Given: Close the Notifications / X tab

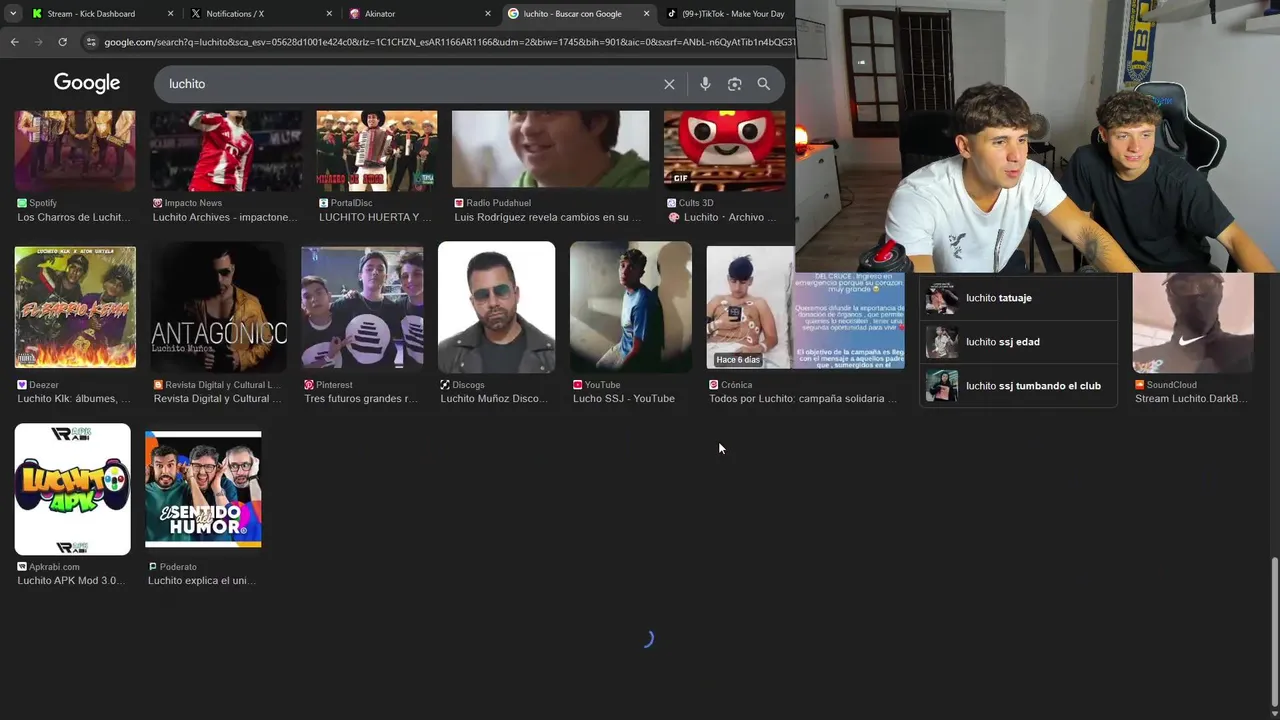Looking at the screenshot, I should coord(329,14).
